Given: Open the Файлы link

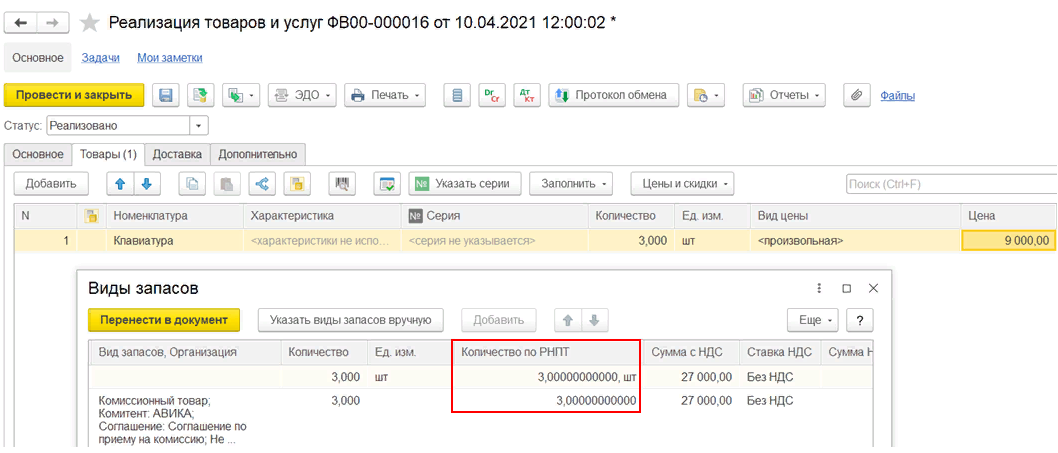Looking at the screenshot, I should (x=897, y=96).
